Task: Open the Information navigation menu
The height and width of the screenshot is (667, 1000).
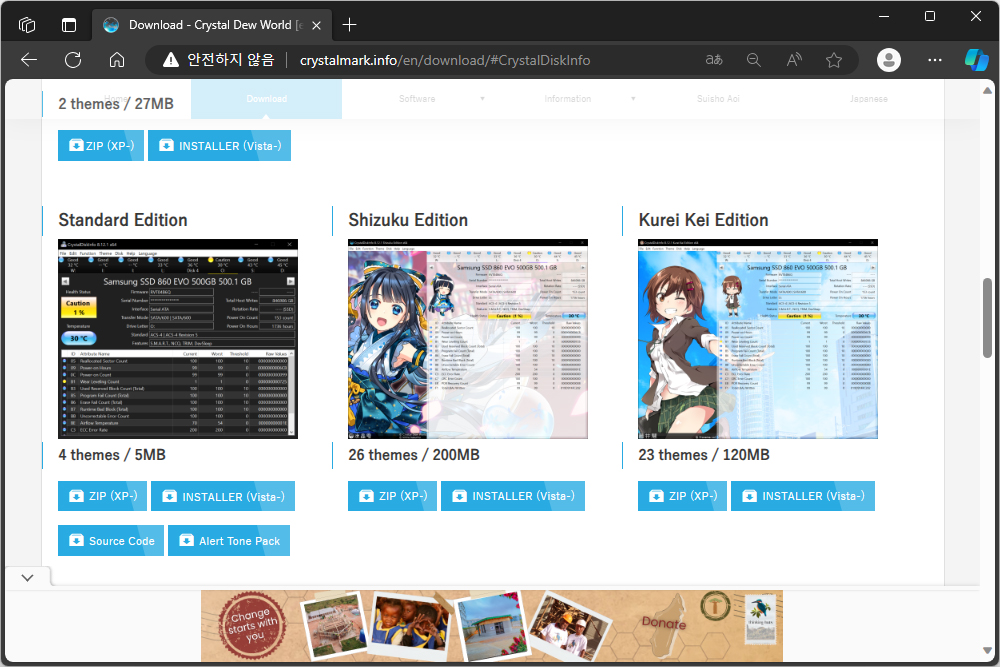Action: [x=568, y=99]
